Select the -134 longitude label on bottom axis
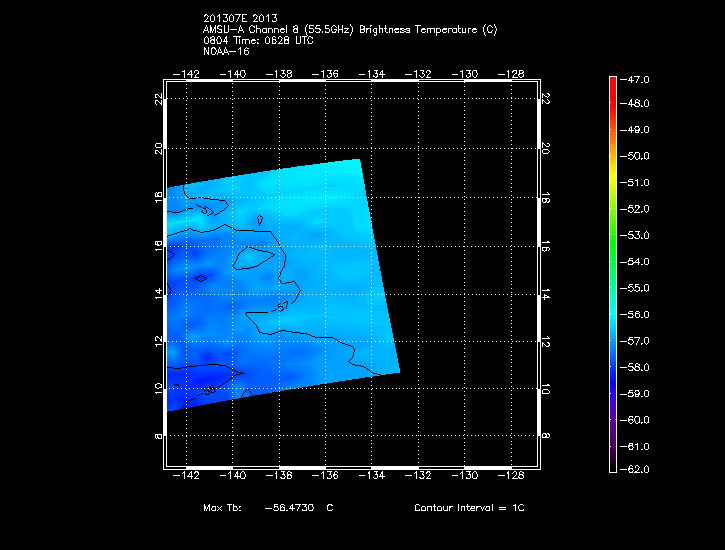This screenshot has height=550, width=725. 373,476
